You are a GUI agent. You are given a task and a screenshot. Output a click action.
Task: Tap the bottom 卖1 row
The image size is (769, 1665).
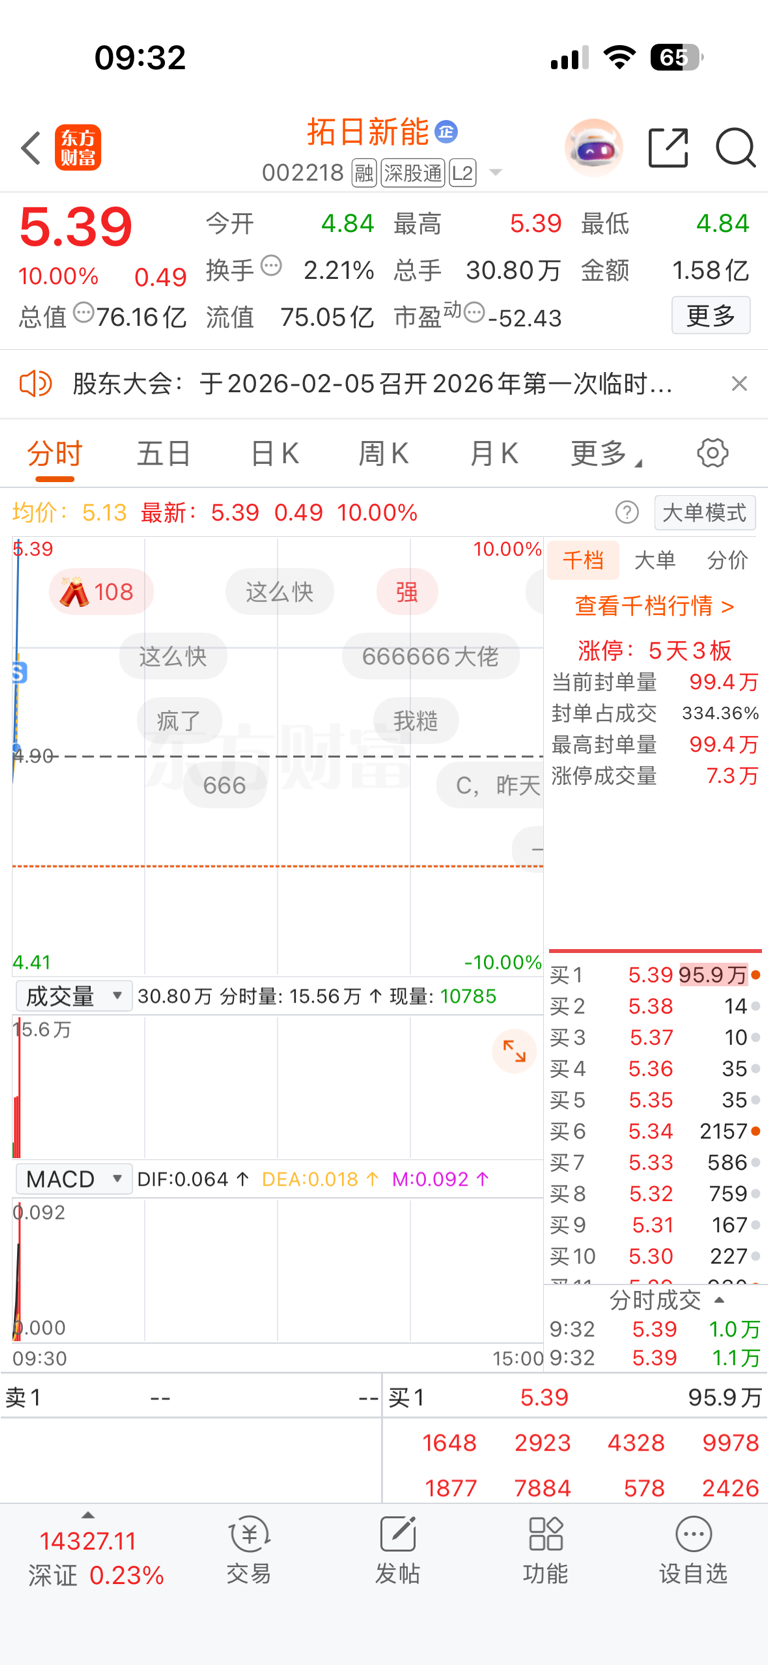point(191,1397)
